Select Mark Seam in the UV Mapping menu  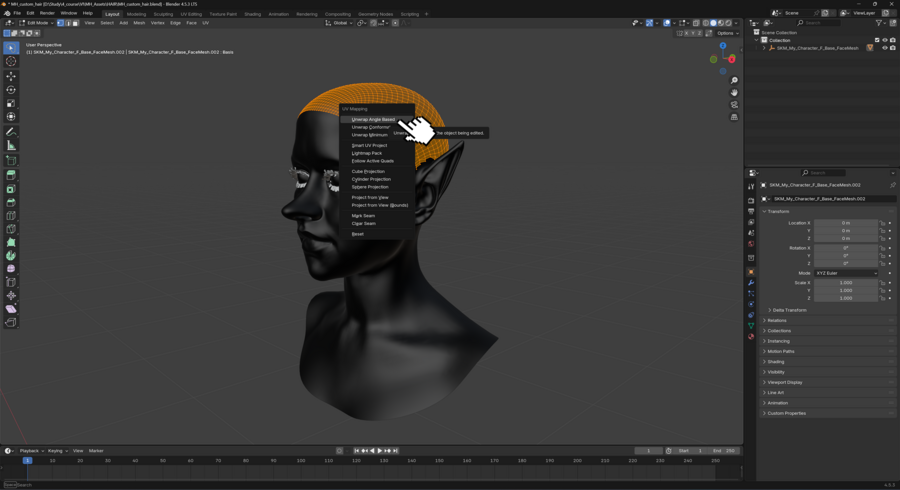(x=363, y=216)
